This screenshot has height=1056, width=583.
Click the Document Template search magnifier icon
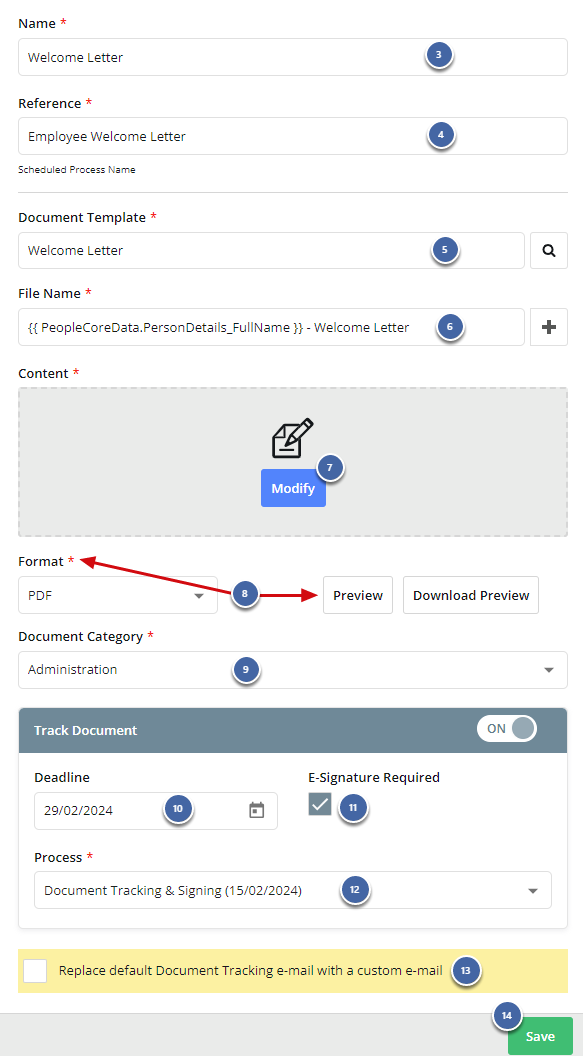click(549, 251)
